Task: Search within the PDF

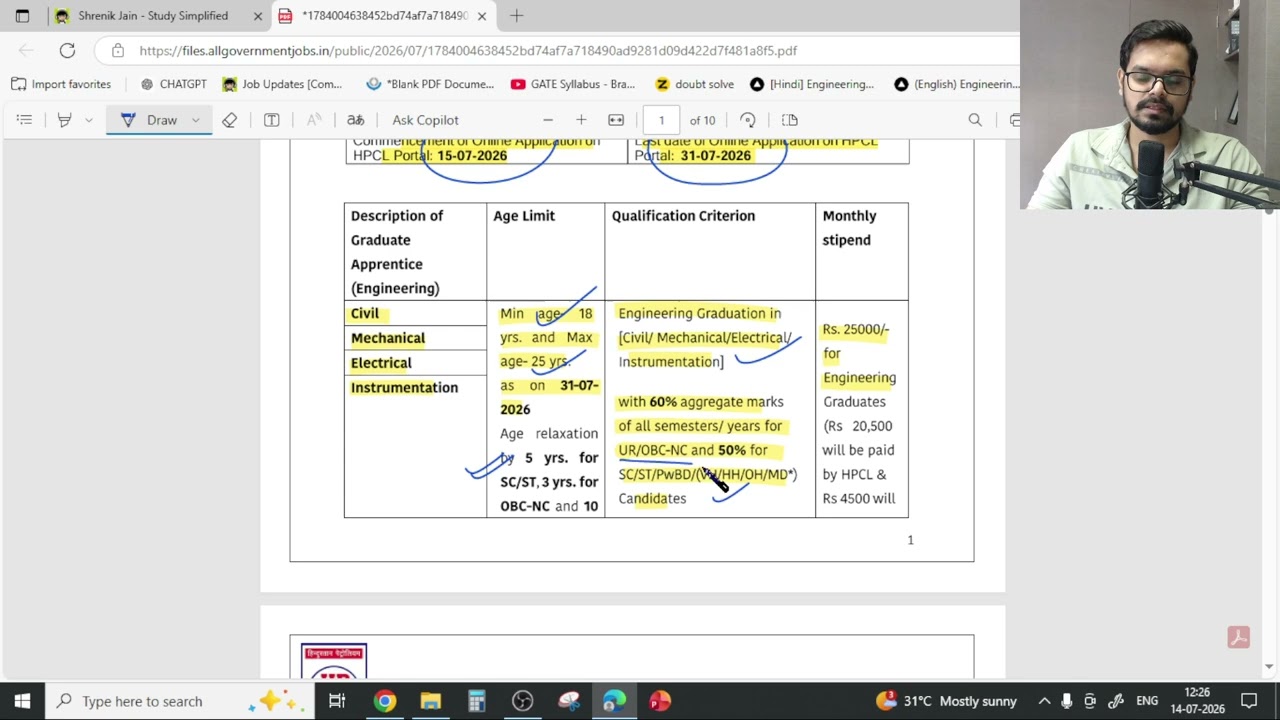Action: tap(975, 120)
